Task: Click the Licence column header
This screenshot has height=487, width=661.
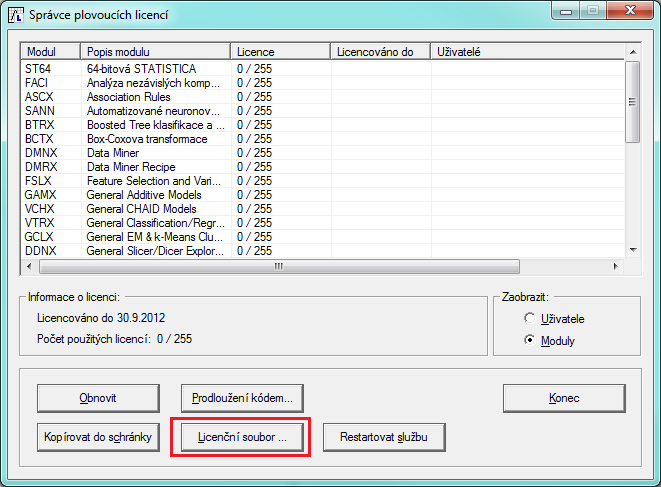Action: 280,52
